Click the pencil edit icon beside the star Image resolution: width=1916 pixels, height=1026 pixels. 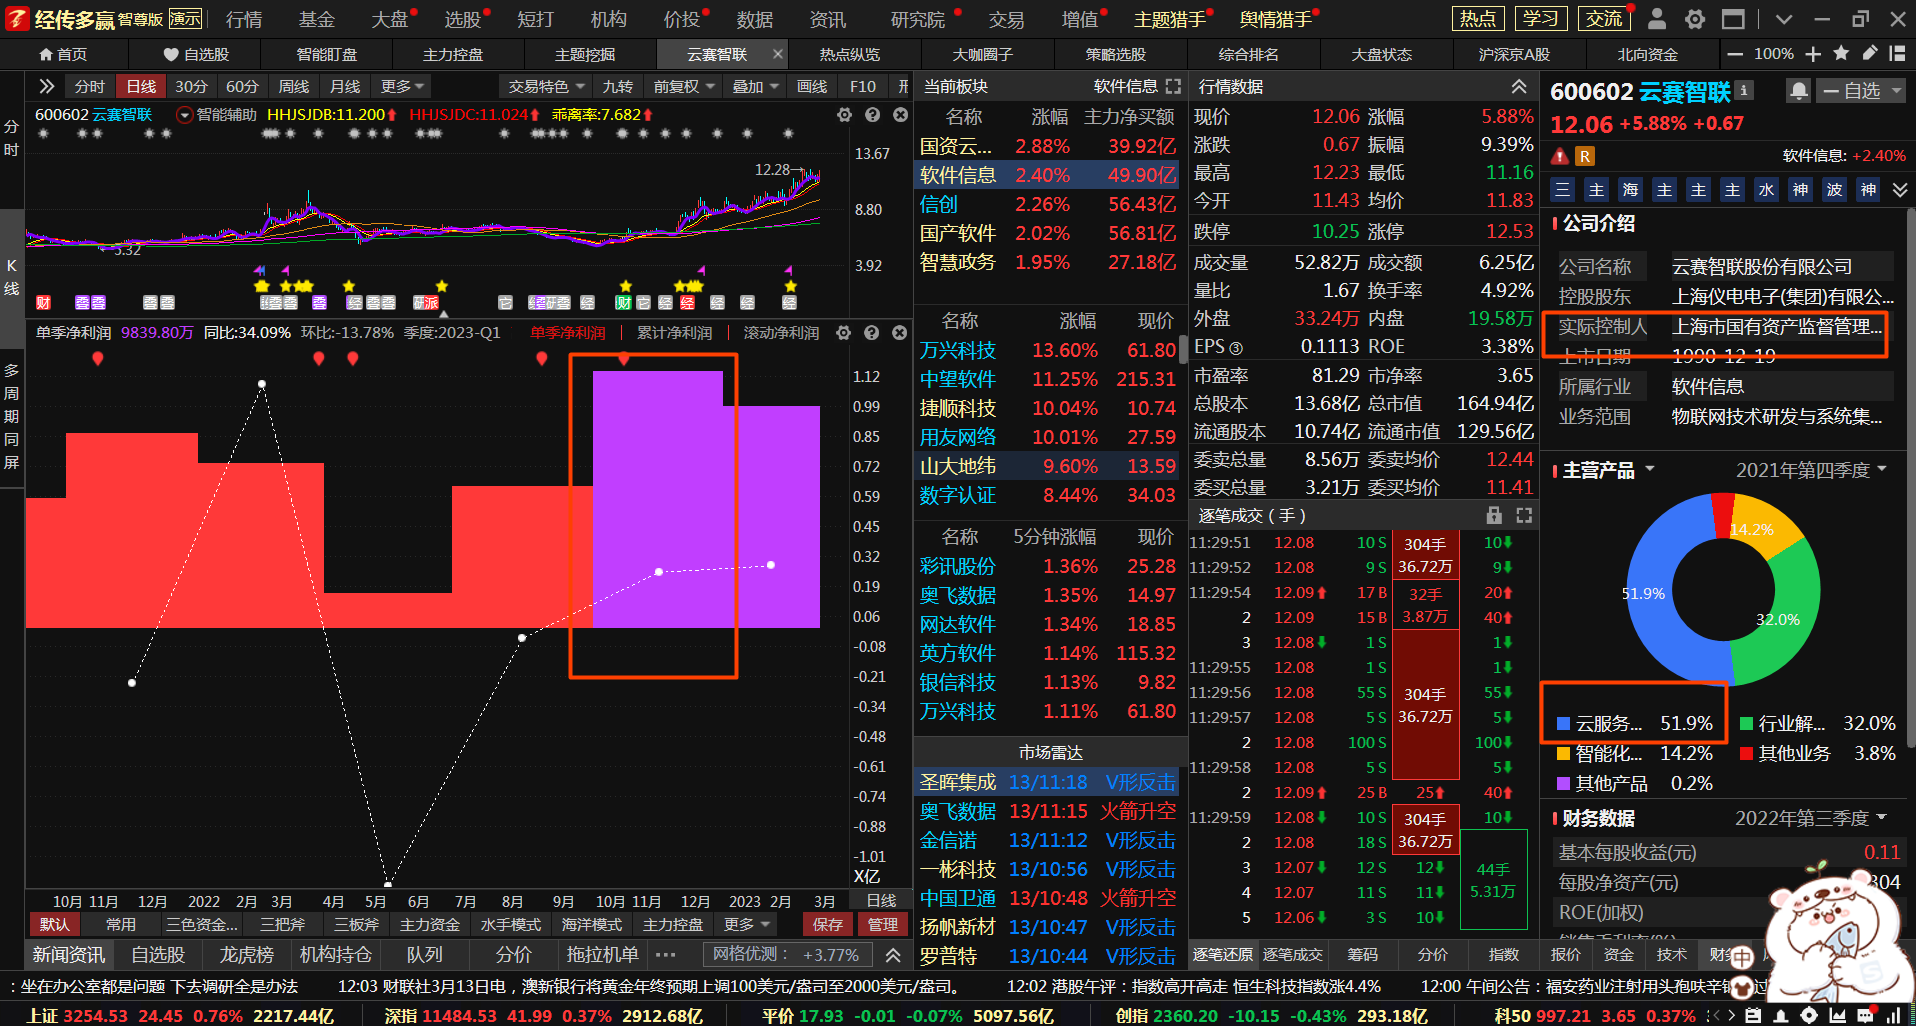click(x=1869, y=54)
